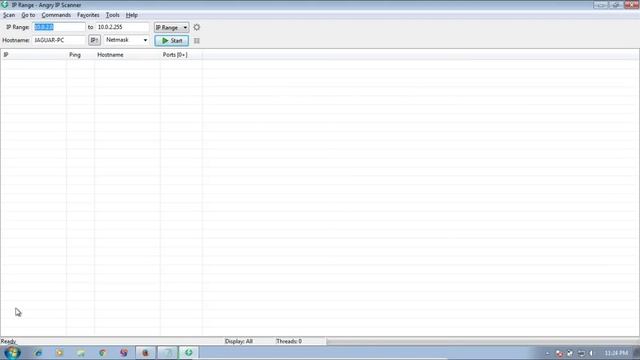This screenshot has width=640, height=360.
Task: Click the ending IP field 10.0.2.255
Action: tap(122, 27)
